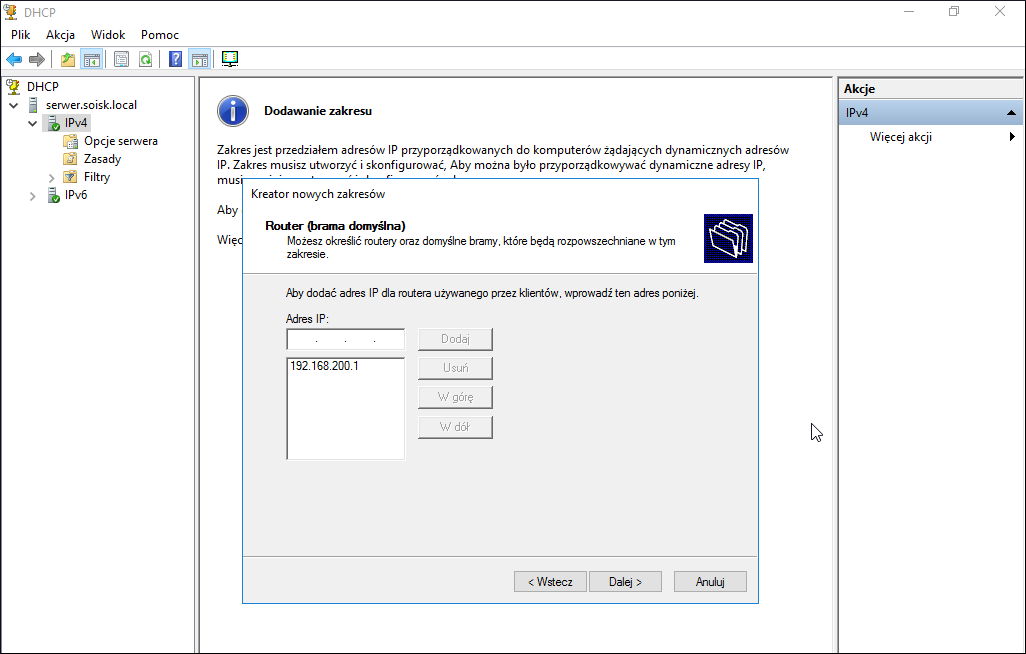
Task: Select the serwer.soisk.local tree label
Action: pyautogui.click(x=92, y=105)
